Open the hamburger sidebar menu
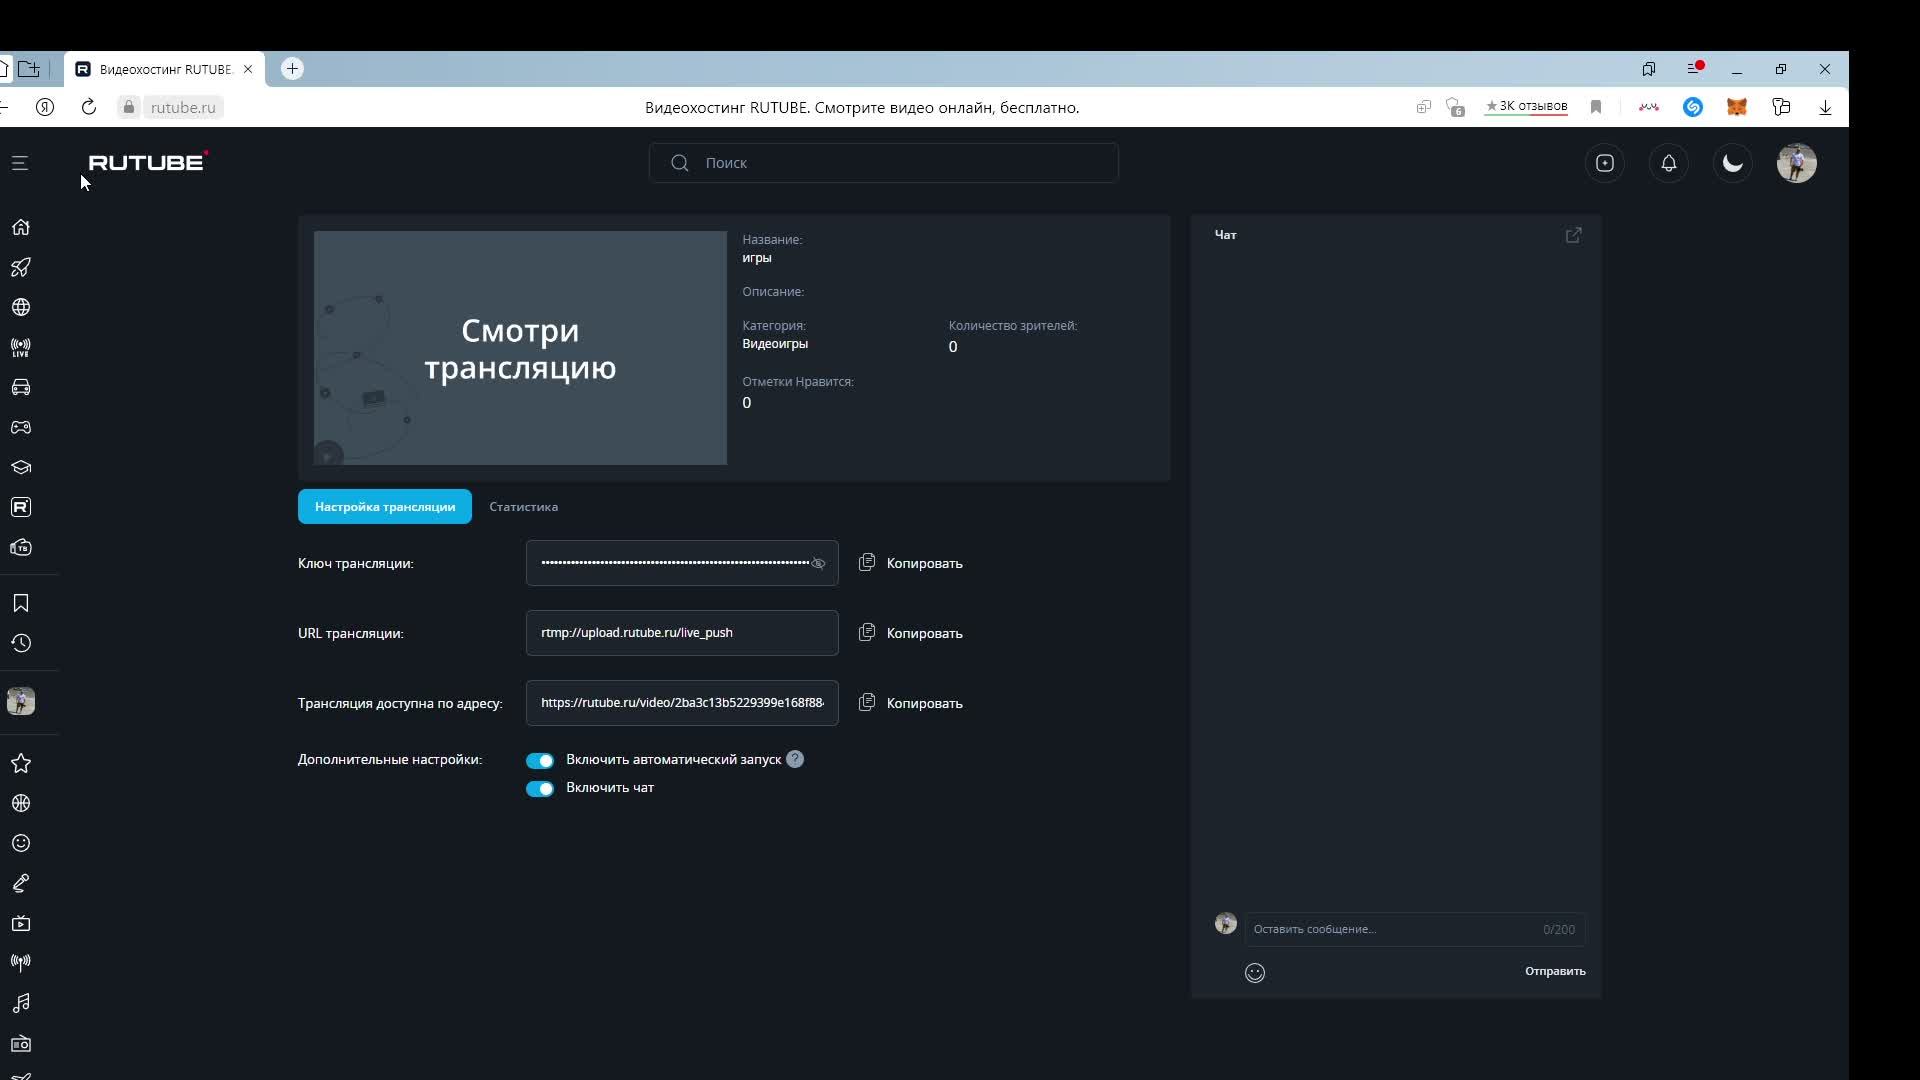 pos(20,163)
